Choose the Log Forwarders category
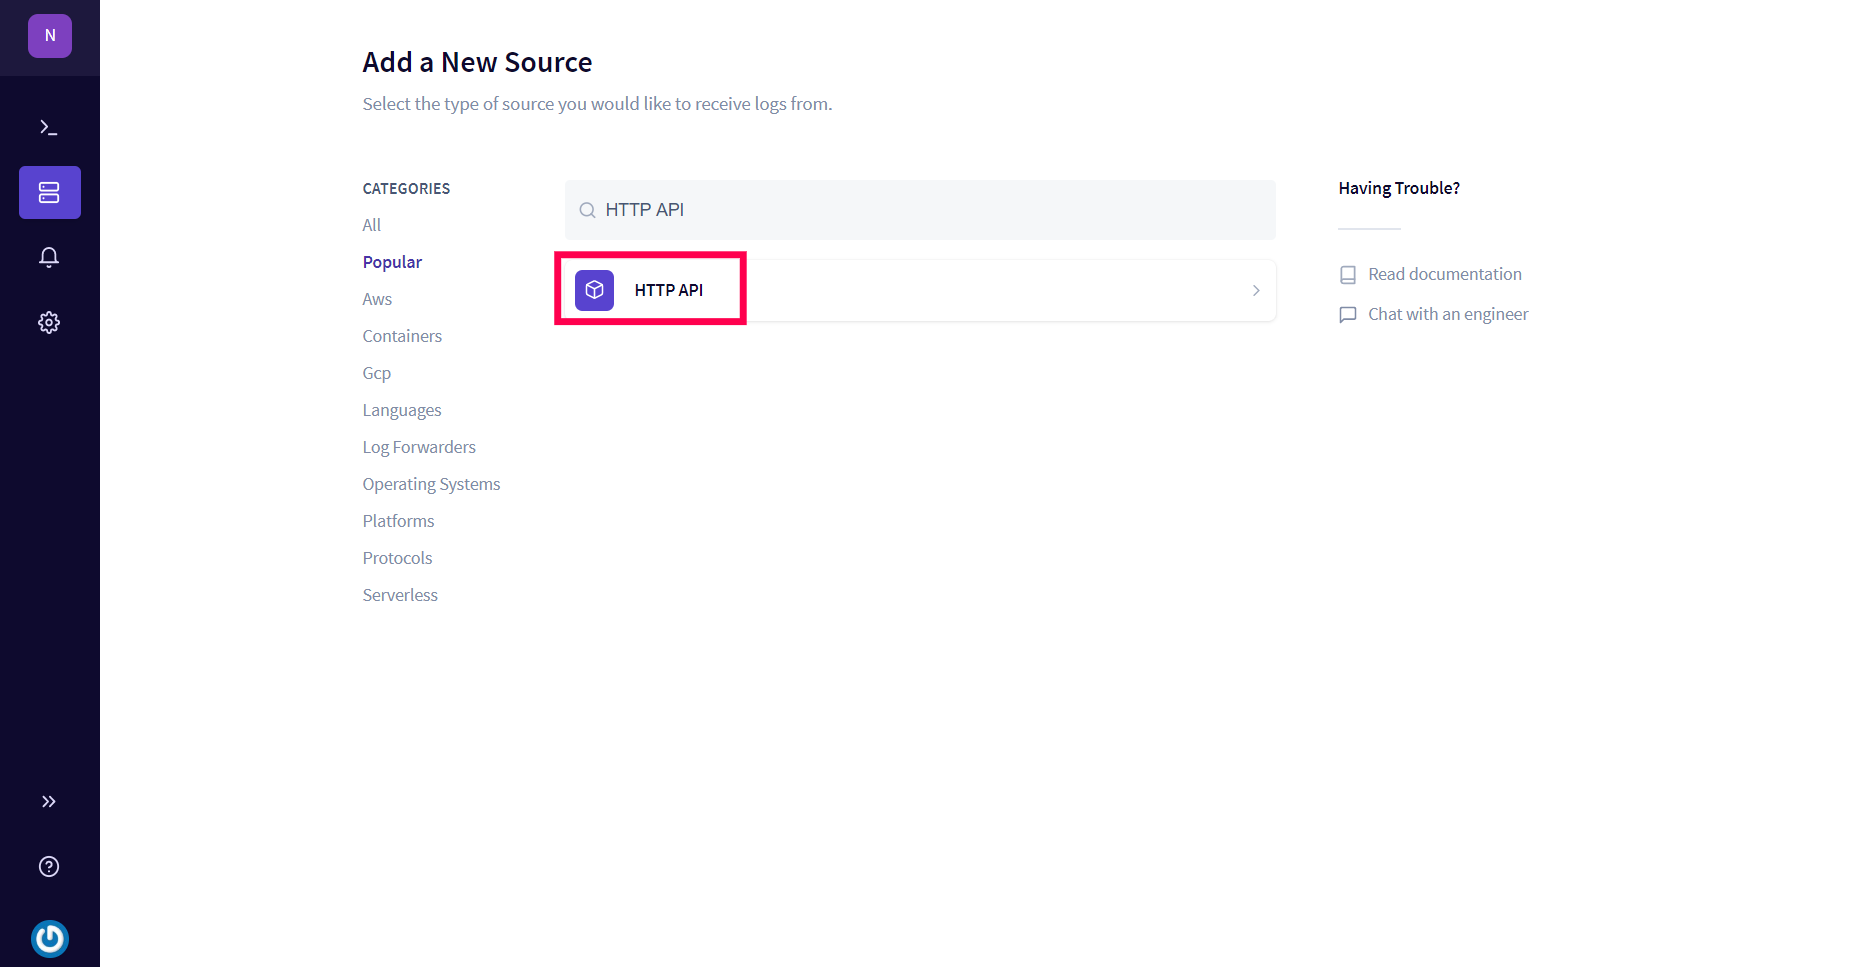The width and height of the screenshot is (1876, 967). 419,447
